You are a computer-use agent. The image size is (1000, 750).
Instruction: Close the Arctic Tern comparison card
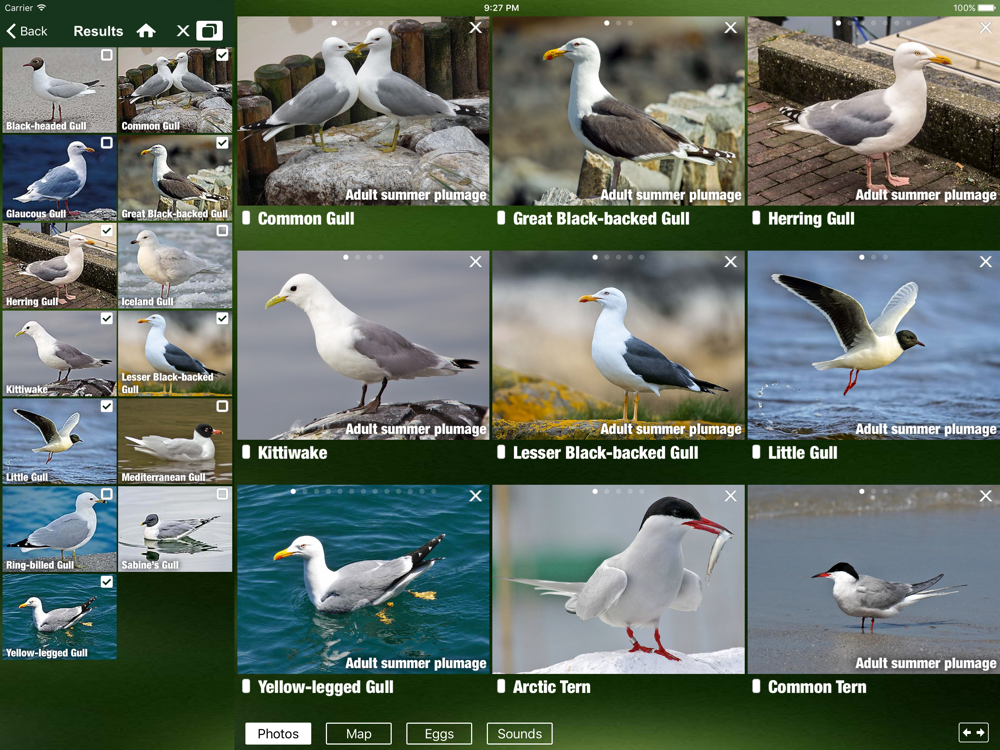point(731,496)
